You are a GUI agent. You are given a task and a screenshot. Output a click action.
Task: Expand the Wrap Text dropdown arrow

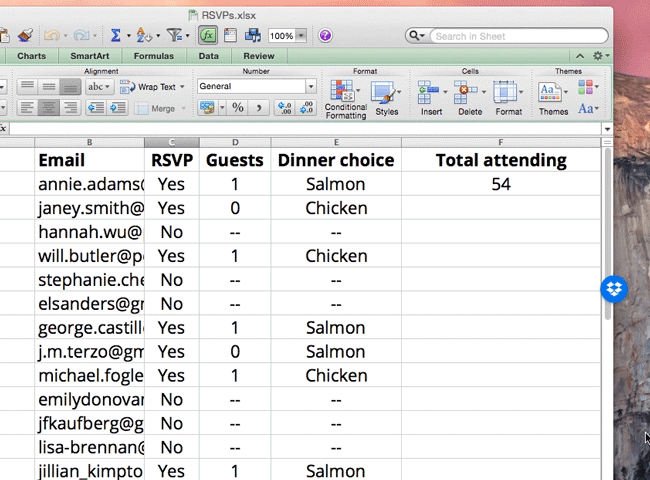point(182,87)
